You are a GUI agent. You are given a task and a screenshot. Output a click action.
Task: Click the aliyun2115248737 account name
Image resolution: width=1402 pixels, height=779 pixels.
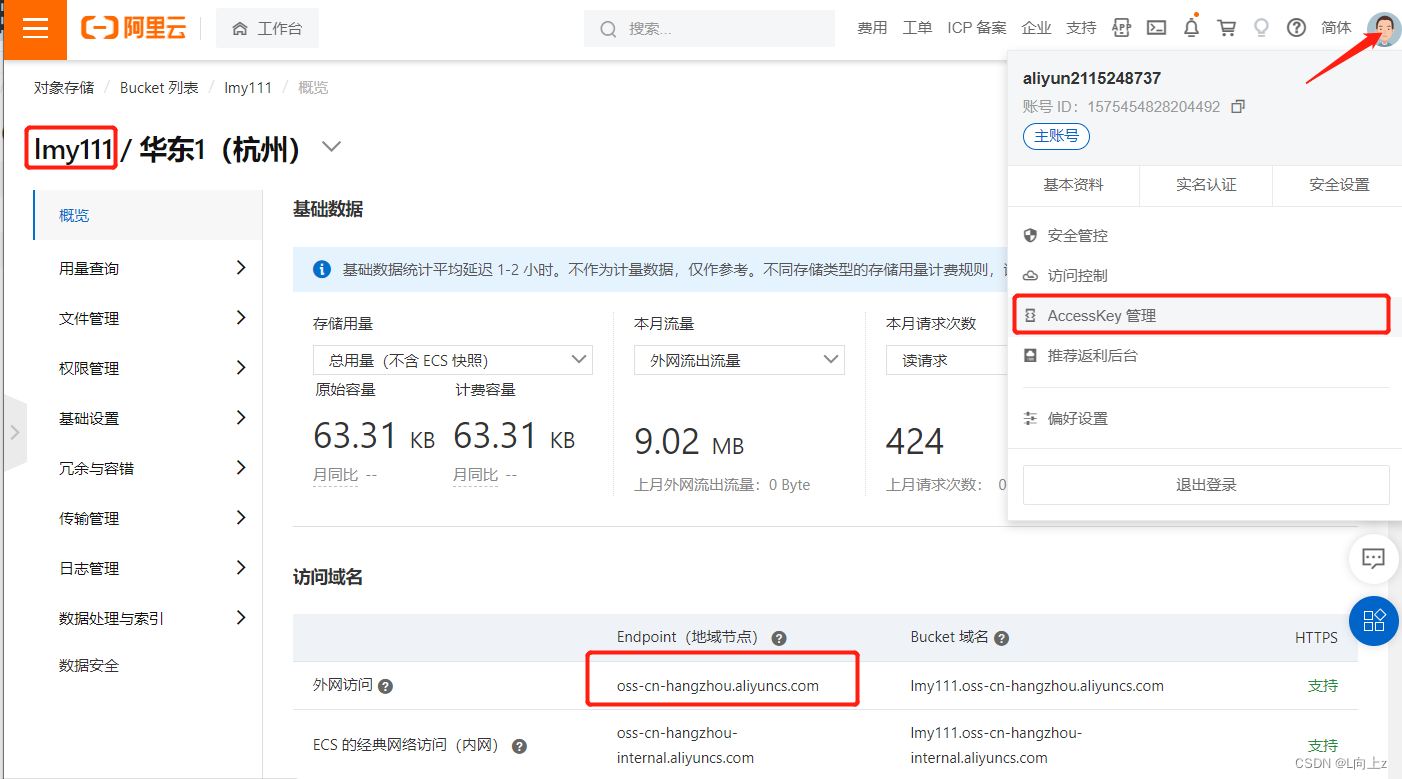click(1092, 78)
